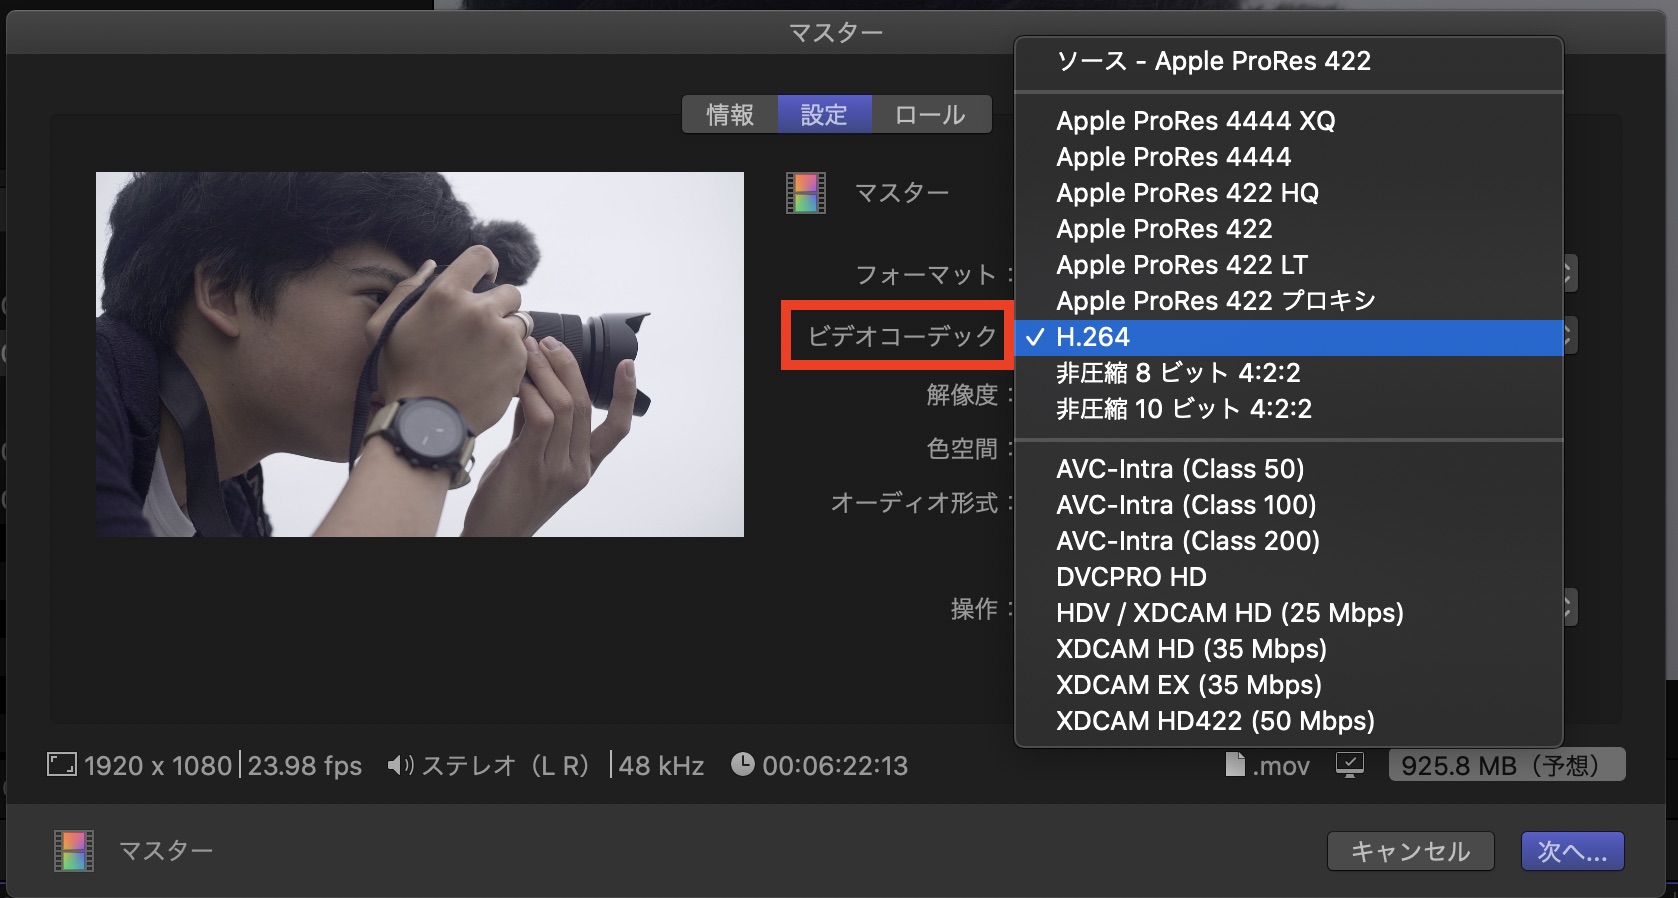
Task: Click the clock duration icon
Action: (743, 764)
